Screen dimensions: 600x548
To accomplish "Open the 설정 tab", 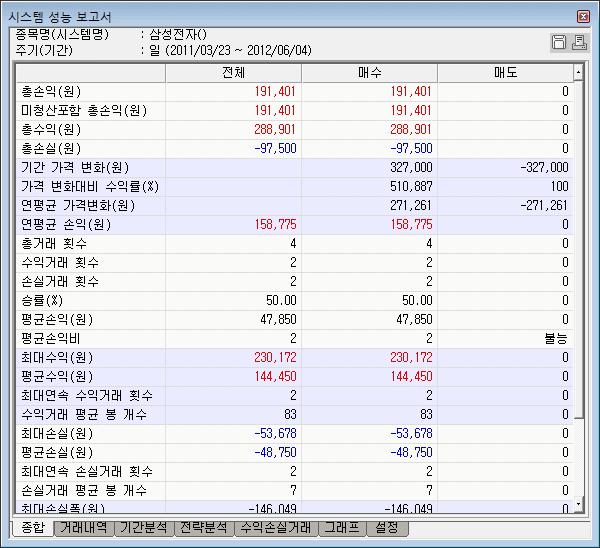I will [x=387, y=528].
